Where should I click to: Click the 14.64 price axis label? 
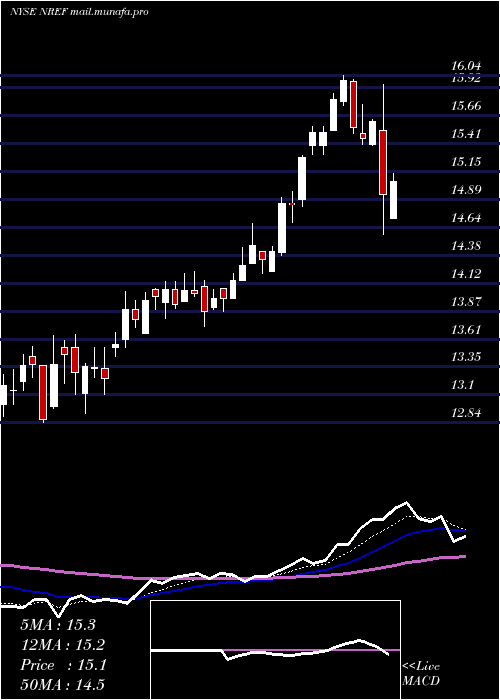[466, 218]
